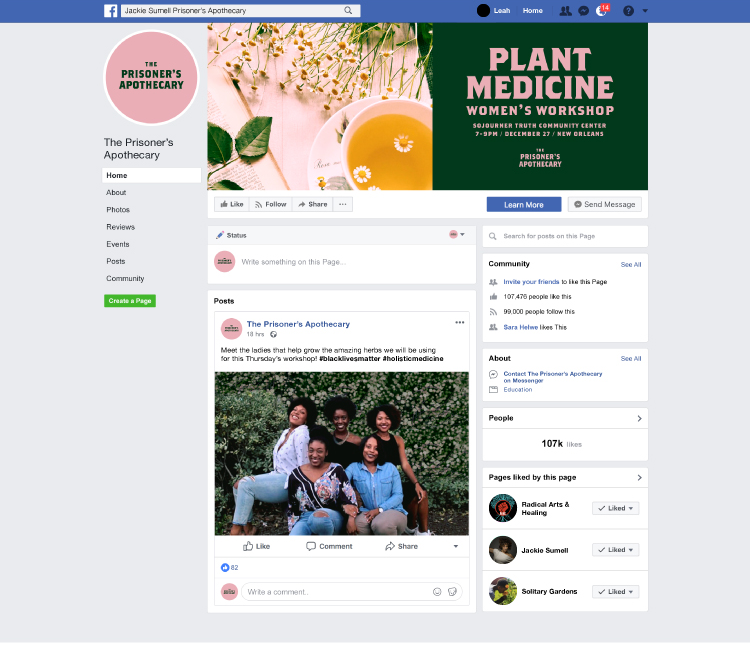This screenshot has width=750, height=645.
Task: Click the Follow button under the cover
Action: click(271, 204)
